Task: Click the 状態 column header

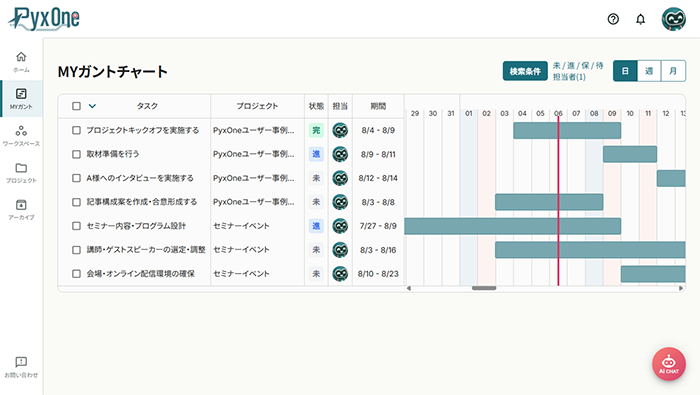Action: 316,106
